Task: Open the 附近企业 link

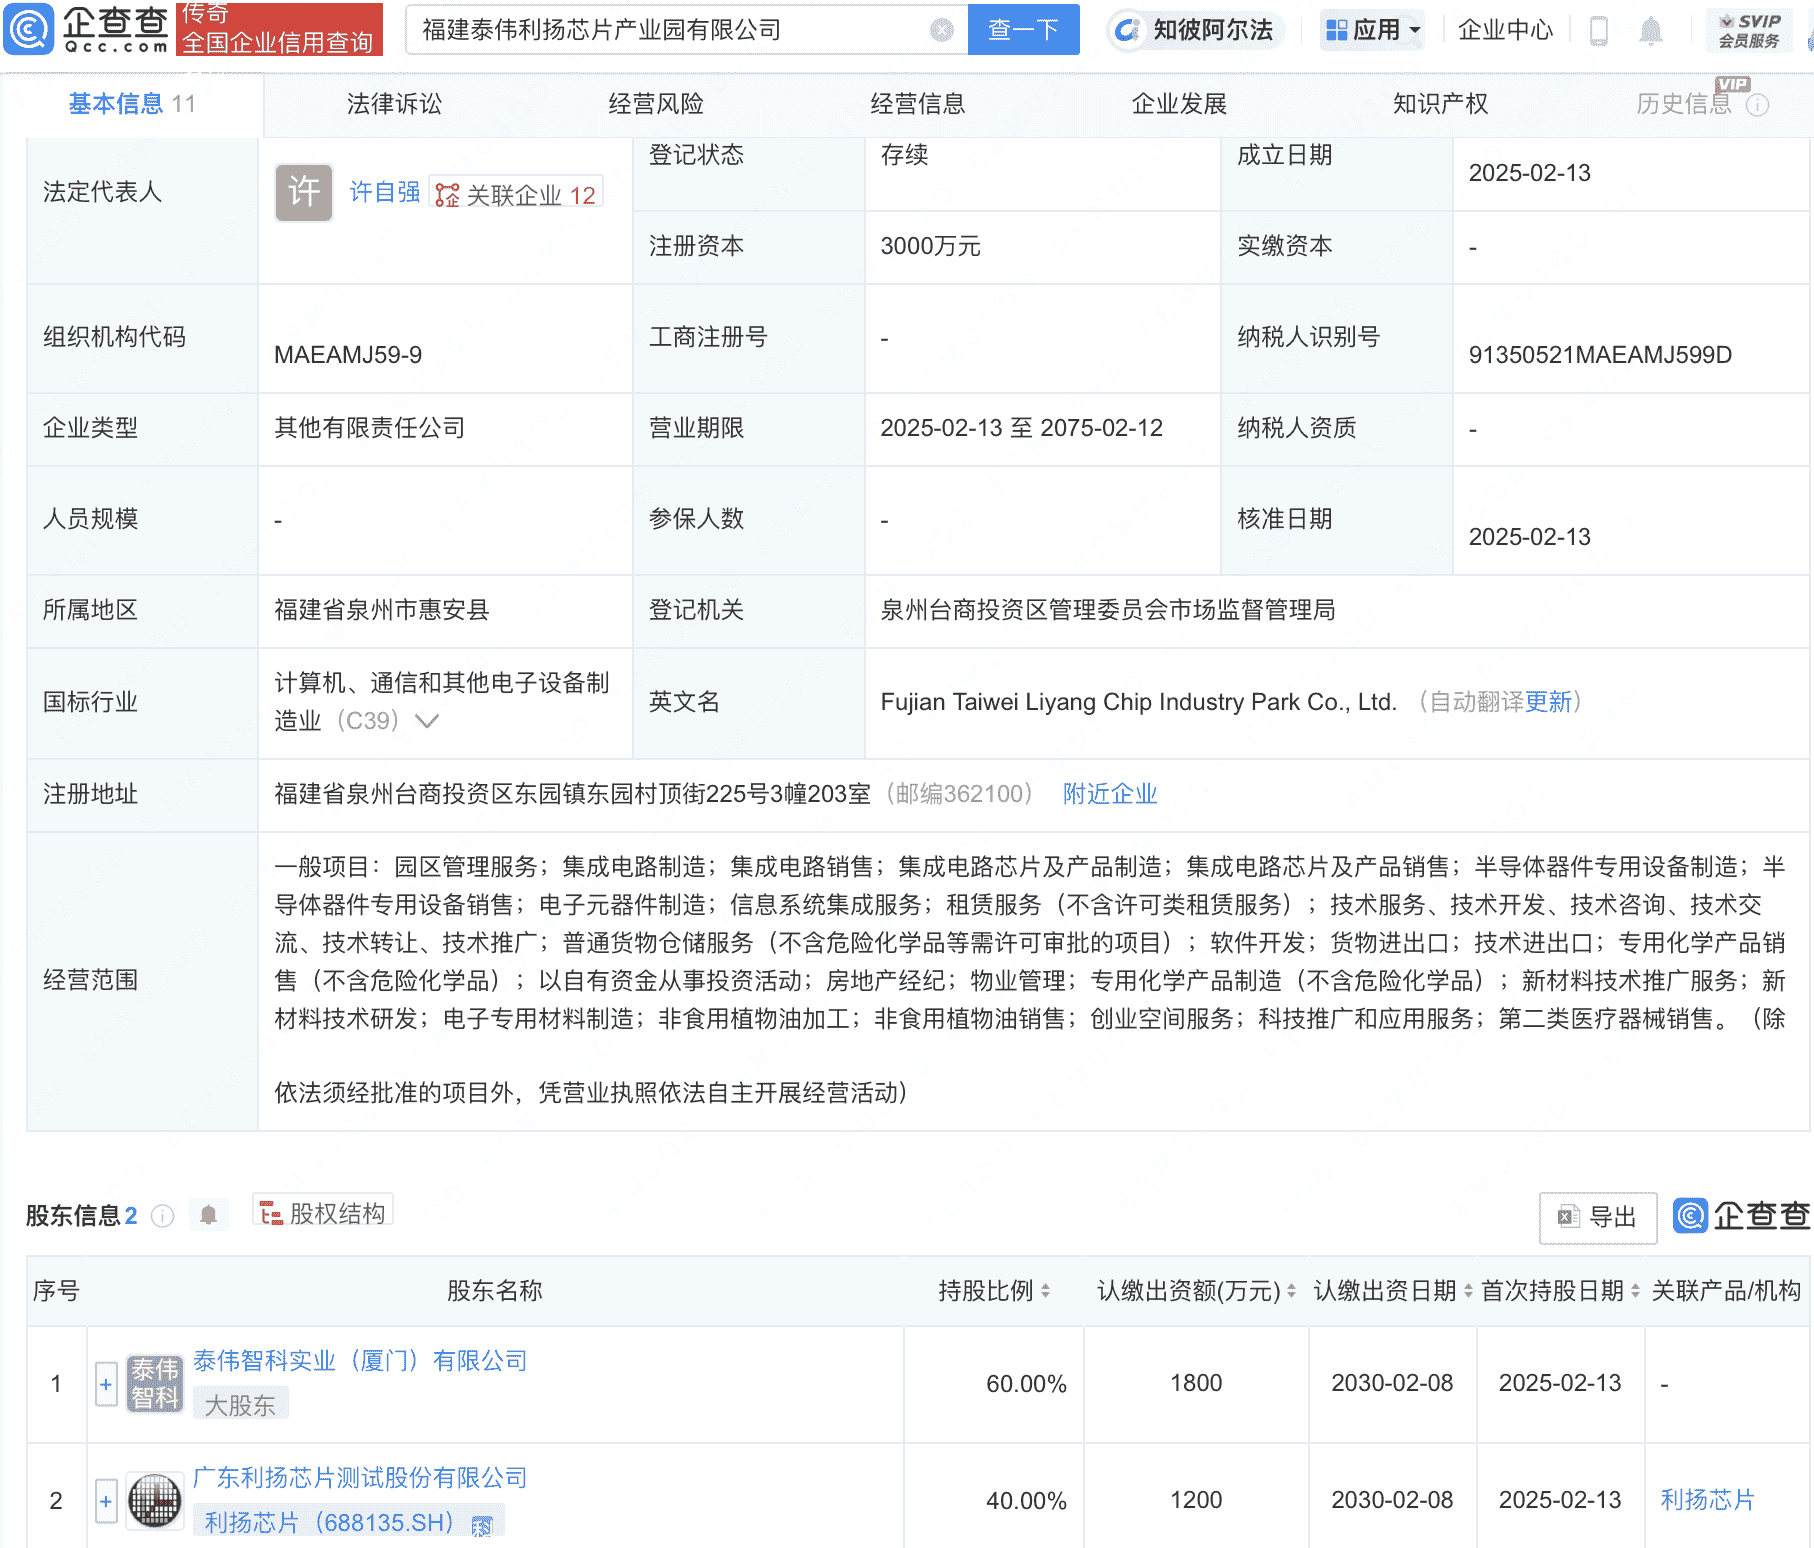Action: coord(1110,793)
